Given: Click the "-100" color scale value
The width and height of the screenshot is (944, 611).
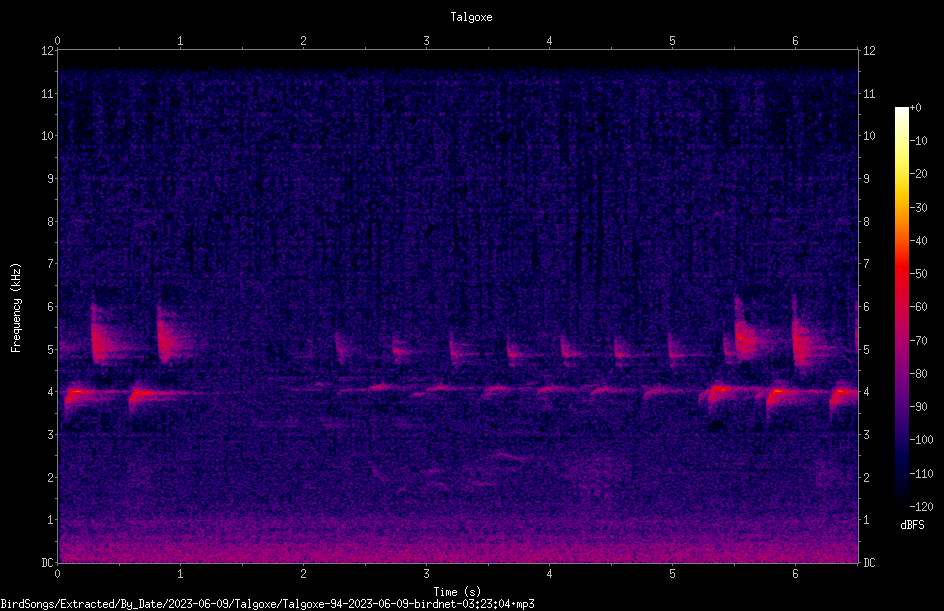Looking at the screenshot, I should click(922, 440).
